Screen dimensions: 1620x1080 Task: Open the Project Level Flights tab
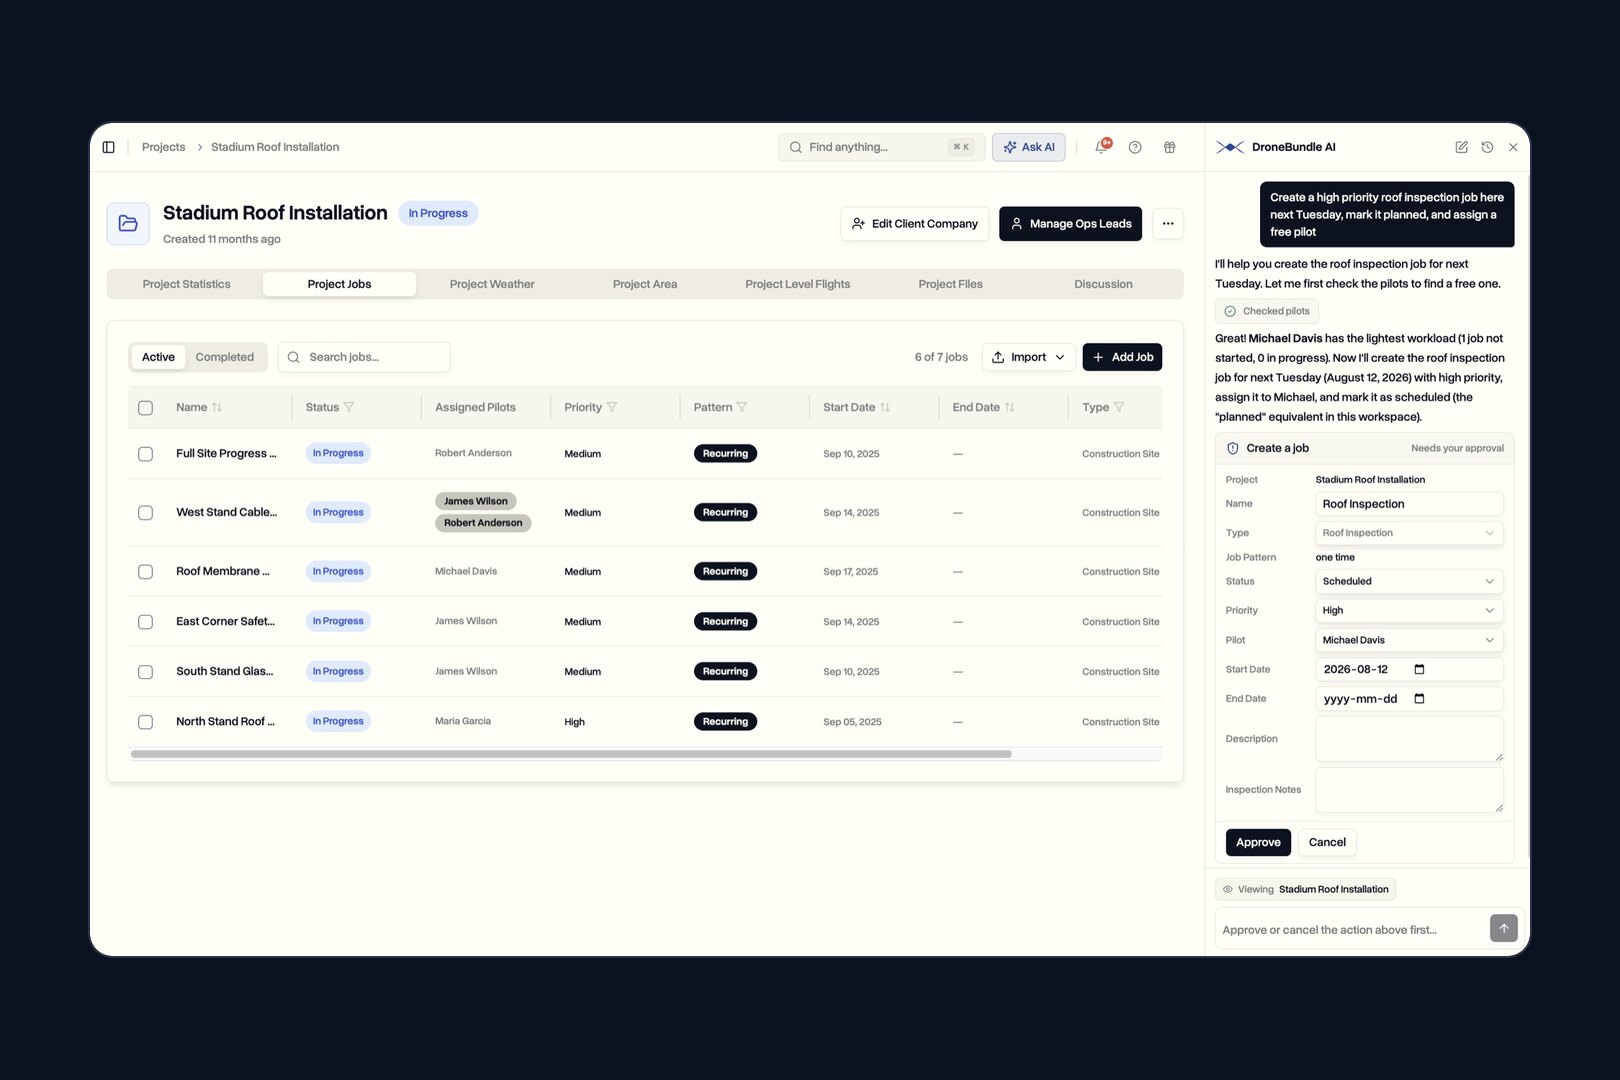[798, 284]
